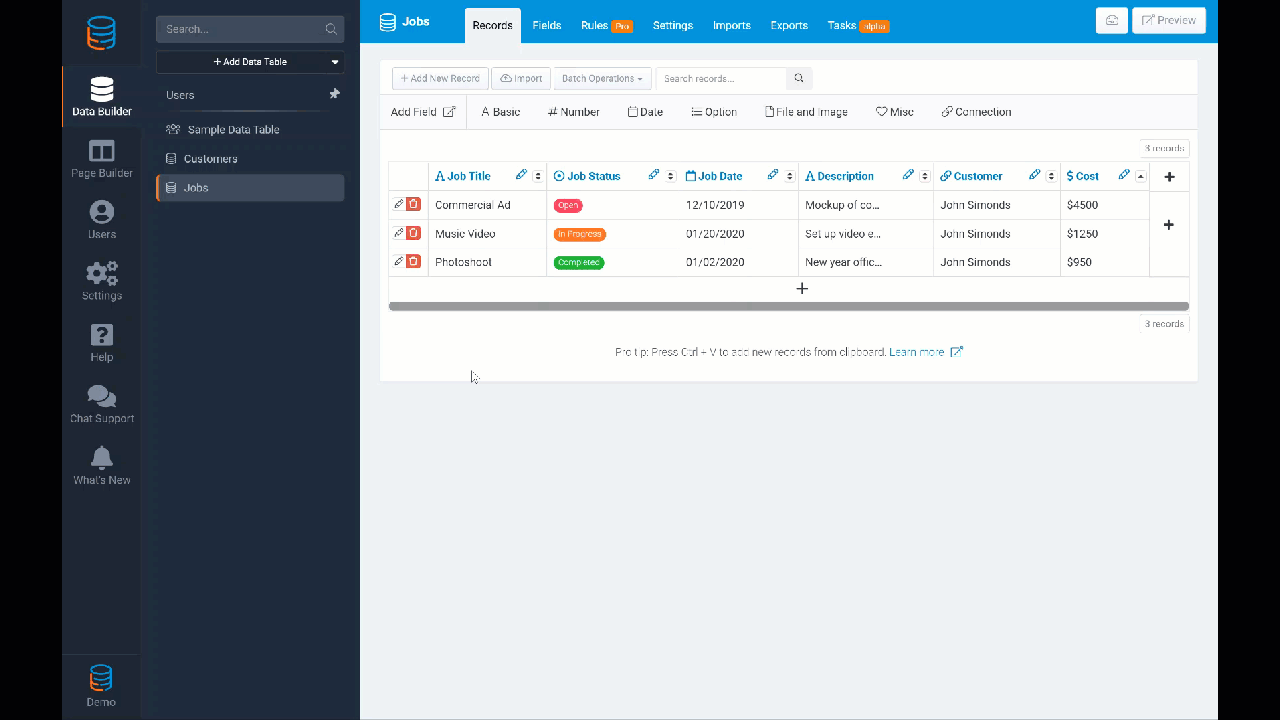Edit the Job Date field pencil icon
Screen dimensions: 1280x720
coord(773,175)
